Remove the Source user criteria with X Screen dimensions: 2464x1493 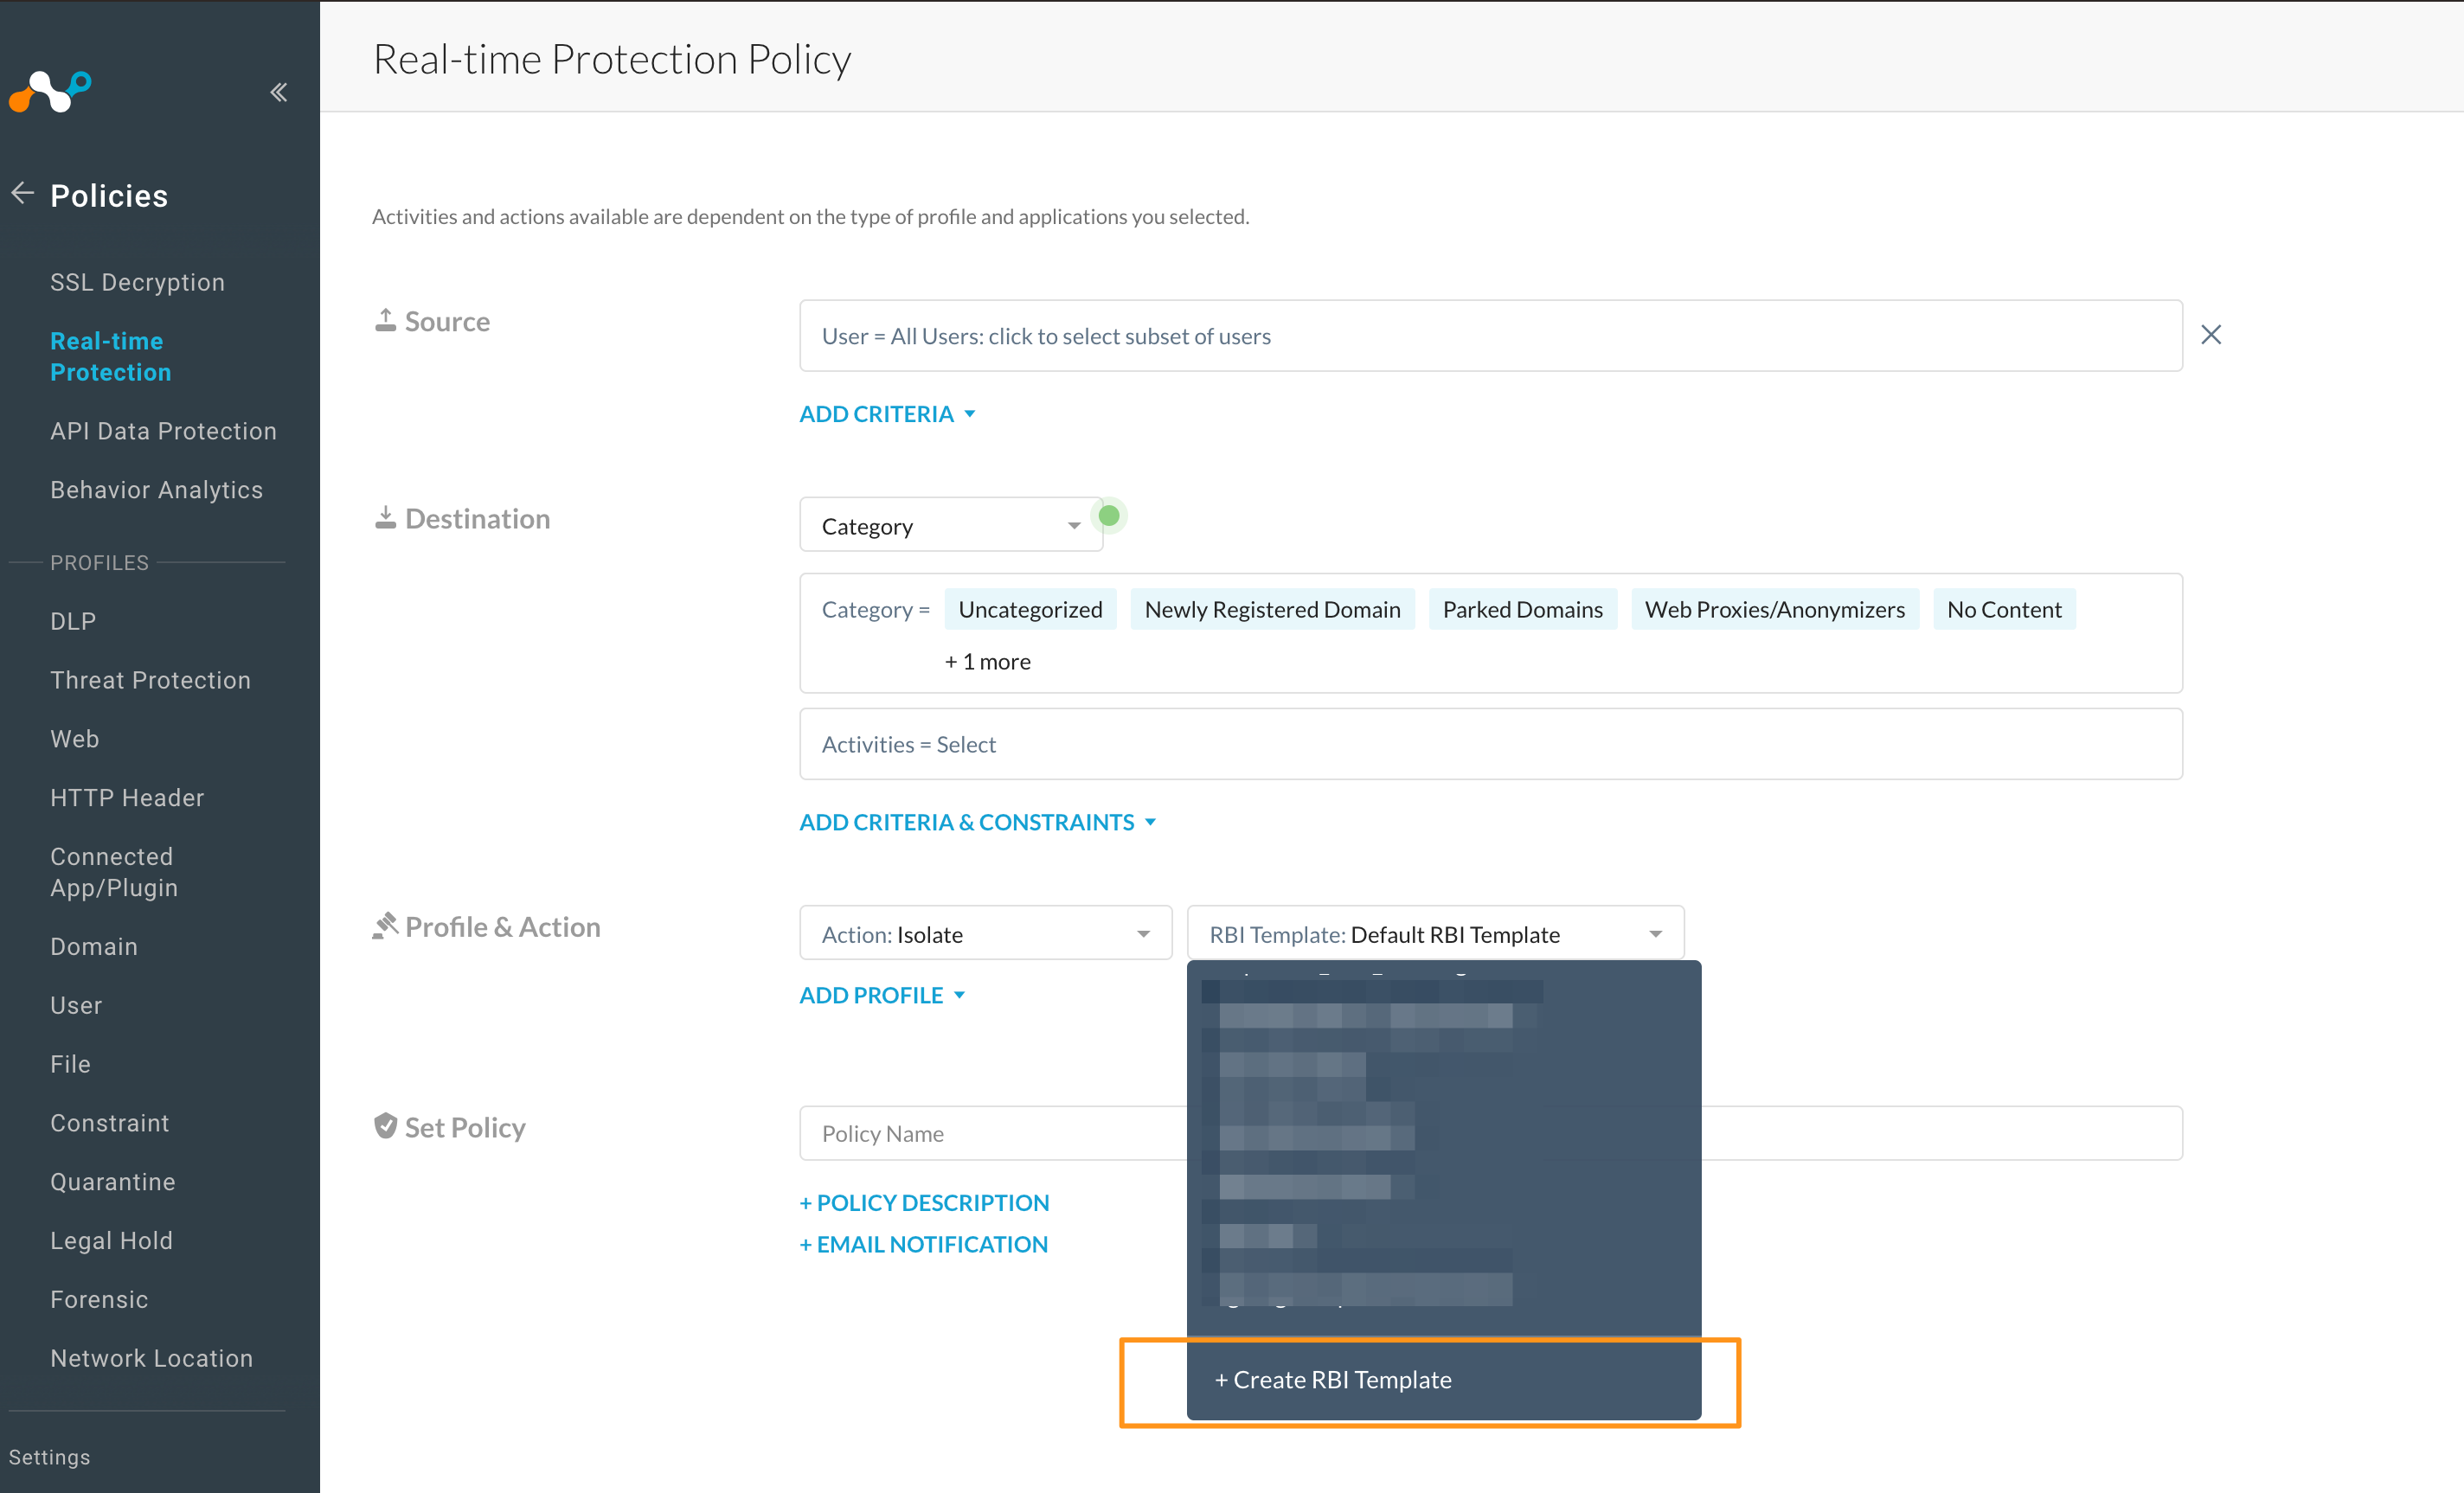(2210, 335)
